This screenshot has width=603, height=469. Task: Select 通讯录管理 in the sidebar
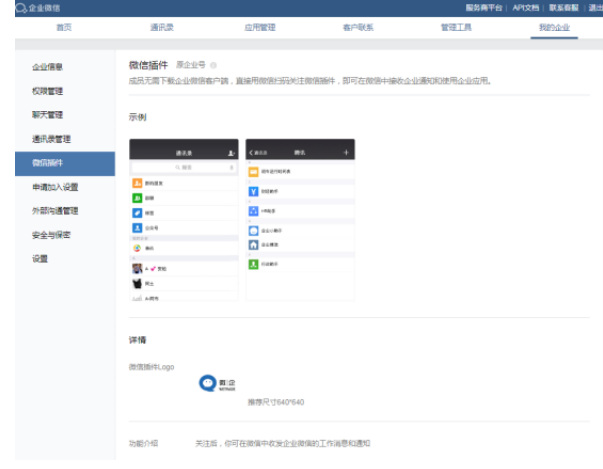click(51, 139)
